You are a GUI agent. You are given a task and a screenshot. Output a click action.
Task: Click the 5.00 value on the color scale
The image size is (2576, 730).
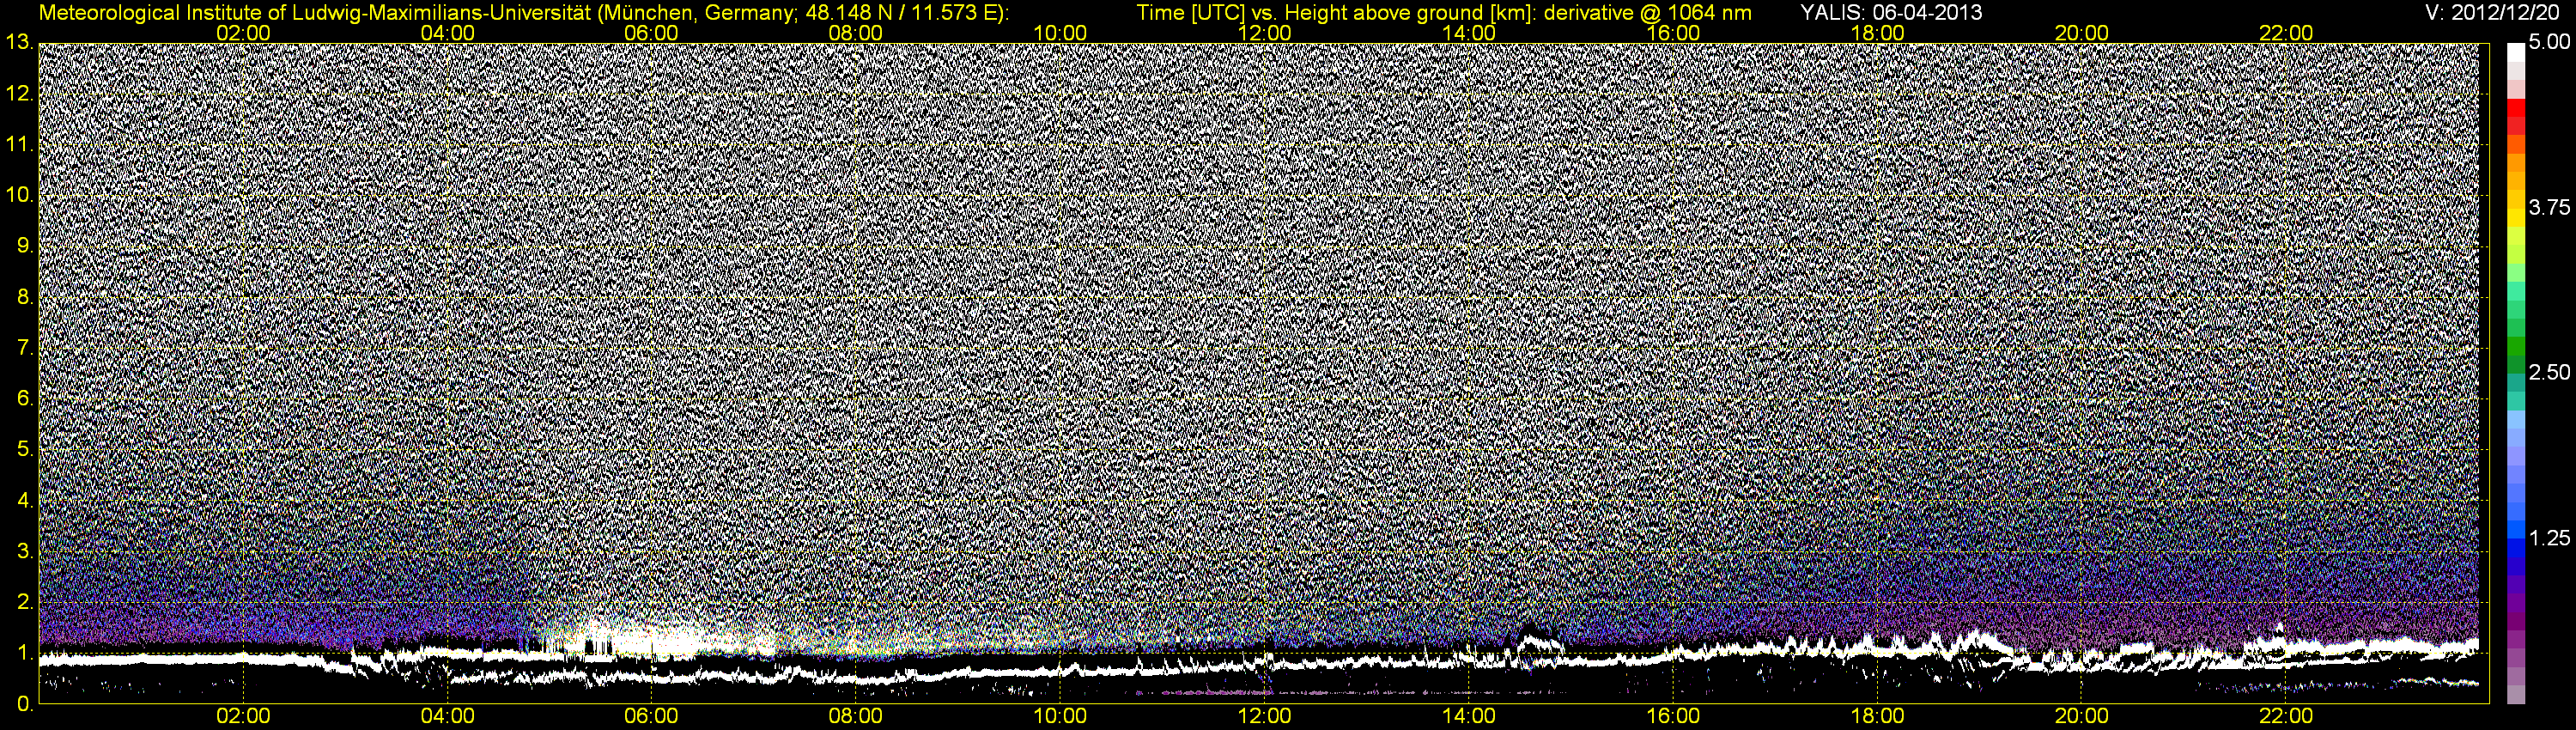(x=2549, y=43)
